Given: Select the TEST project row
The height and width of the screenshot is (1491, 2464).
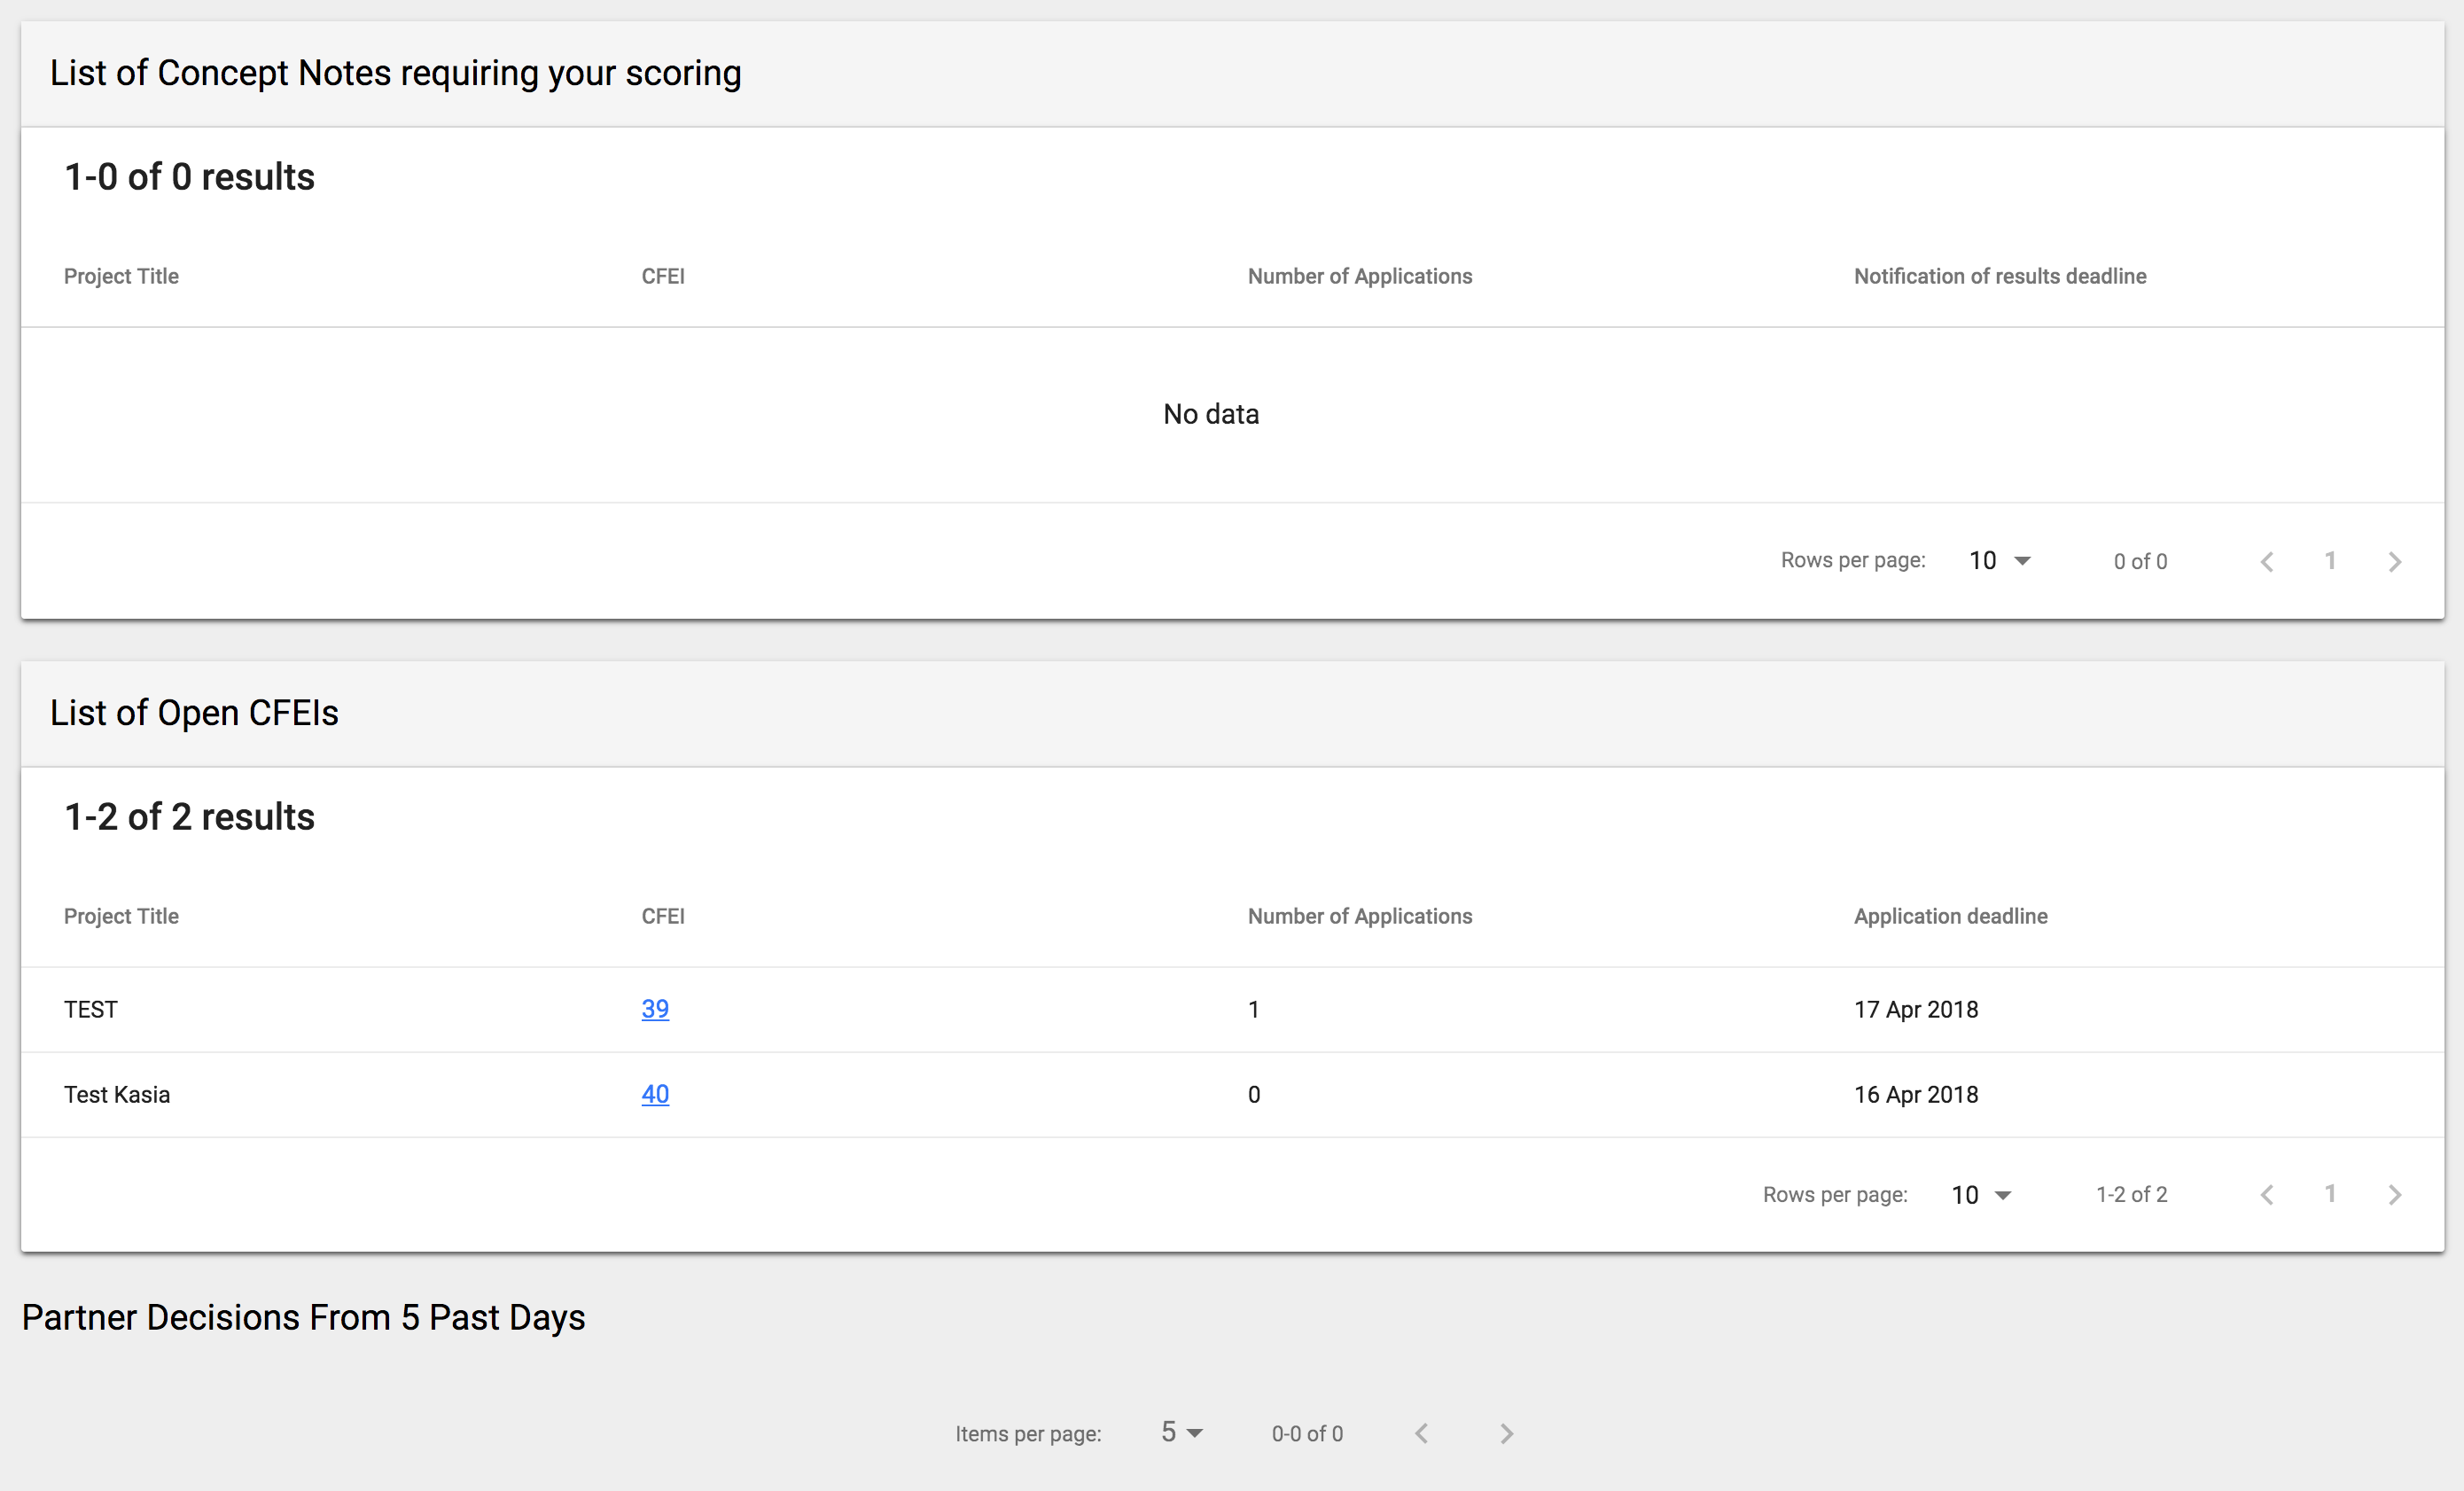Looking at the screenshot, I should pos(91,1010).
